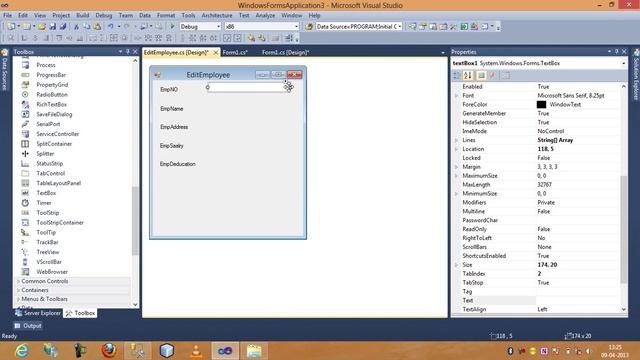Expand the Margin property
Image resolution: width=640 pixels, height=360 pixels.
(x=456, y=167)
